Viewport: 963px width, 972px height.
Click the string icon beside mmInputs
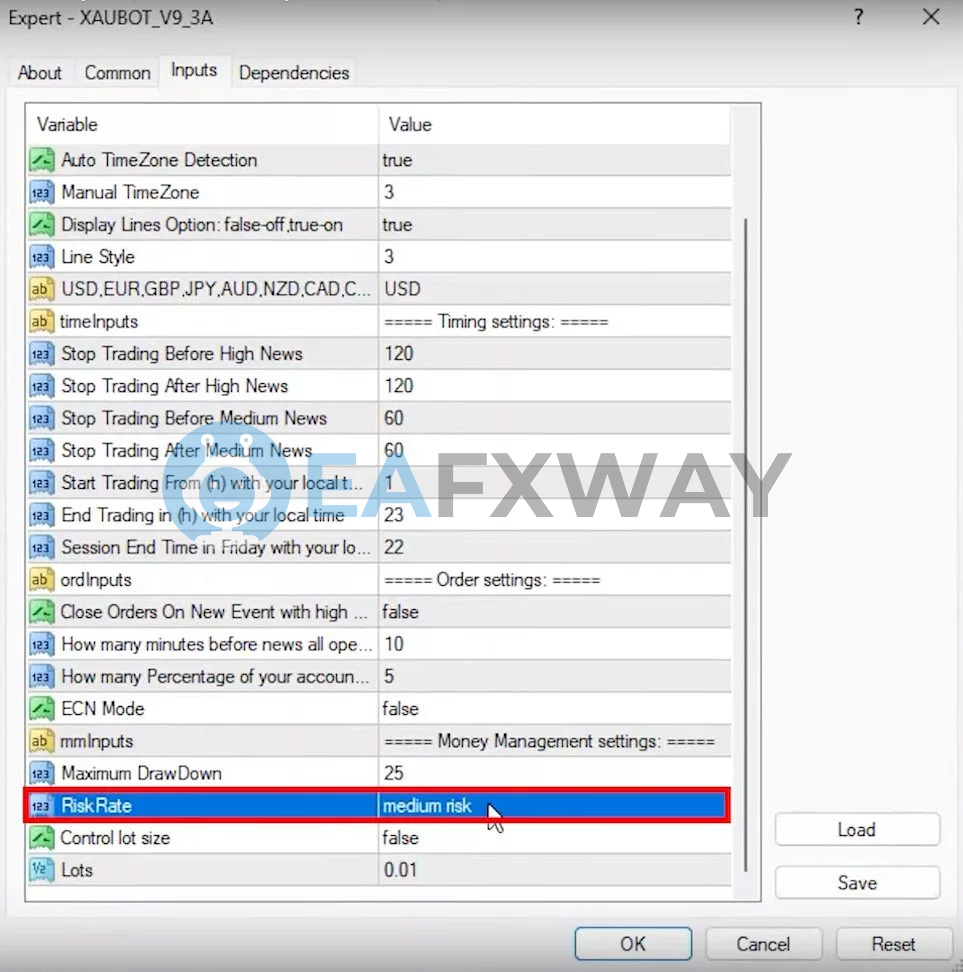42,741
